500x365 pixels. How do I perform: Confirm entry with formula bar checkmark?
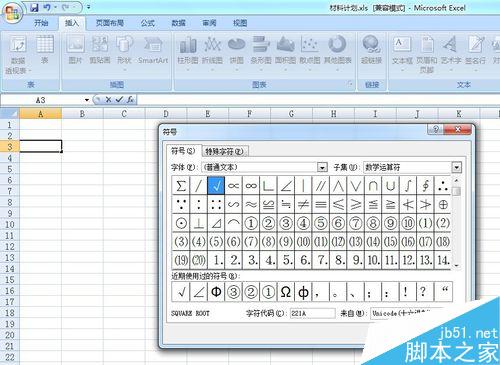click(x=119, y=99)
